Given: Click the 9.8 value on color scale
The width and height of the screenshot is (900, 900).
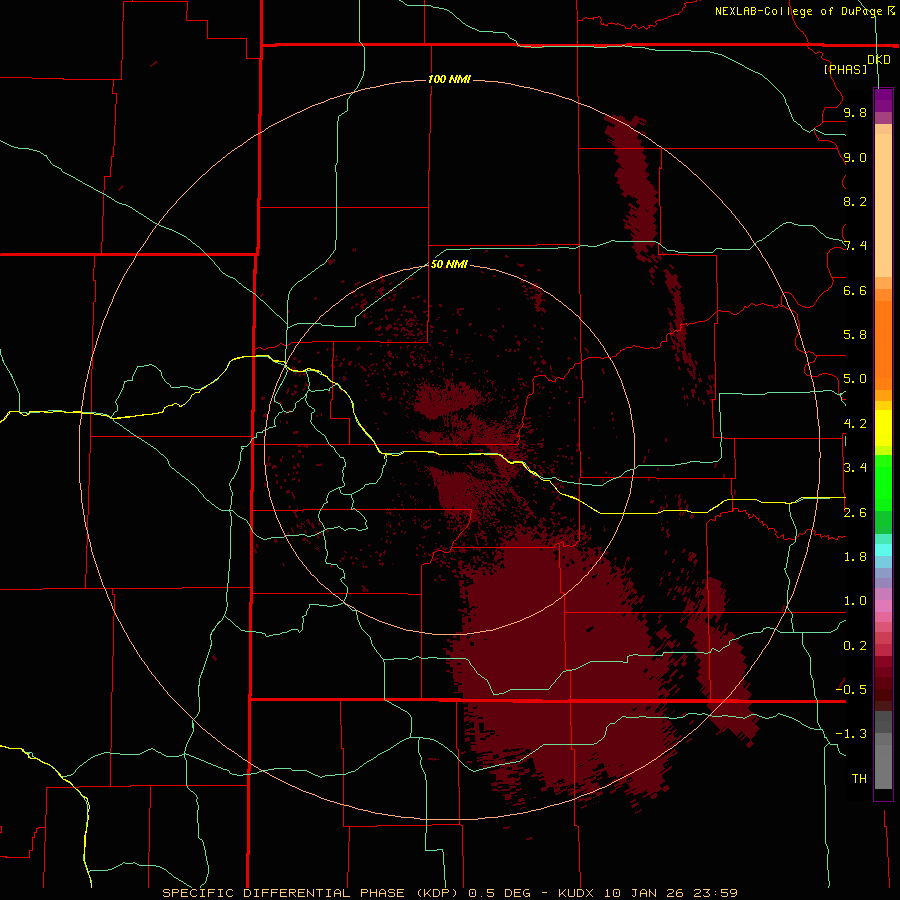Looking at the screenshot, I should [855, 112].
